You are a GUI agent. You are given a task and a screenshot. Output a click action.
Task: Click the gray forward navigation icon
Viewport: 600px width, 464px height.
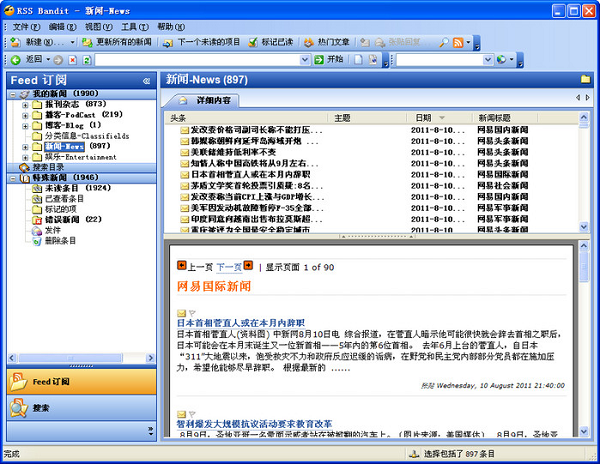coord(58,60)
